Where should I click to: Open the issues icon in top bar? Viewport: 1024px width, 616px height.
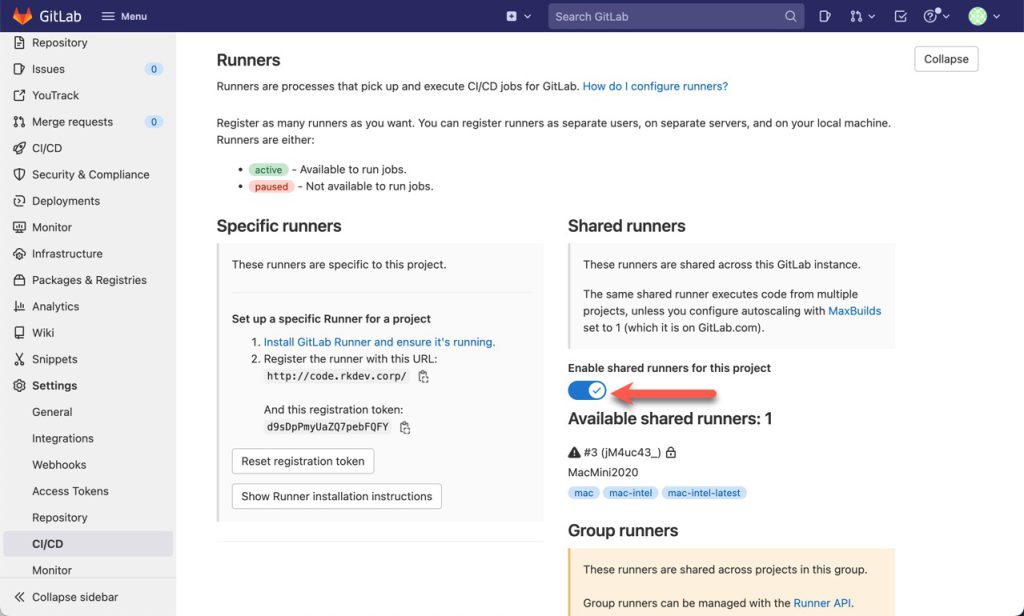pyautogui.click(x=825, y=16)
